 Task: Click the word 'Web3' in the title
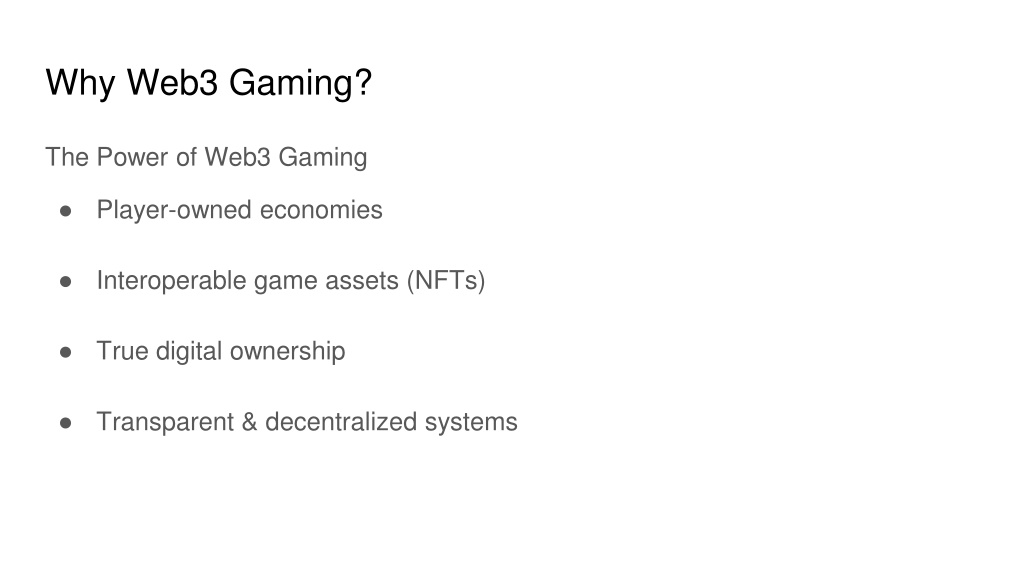pyautogui.click(x=172, y=83)
